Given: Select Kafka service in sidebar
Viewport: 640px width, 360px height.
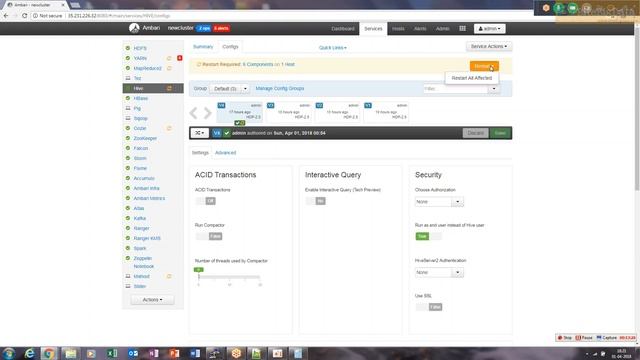Looking at the screenshot, I should (x=140, y=218).
